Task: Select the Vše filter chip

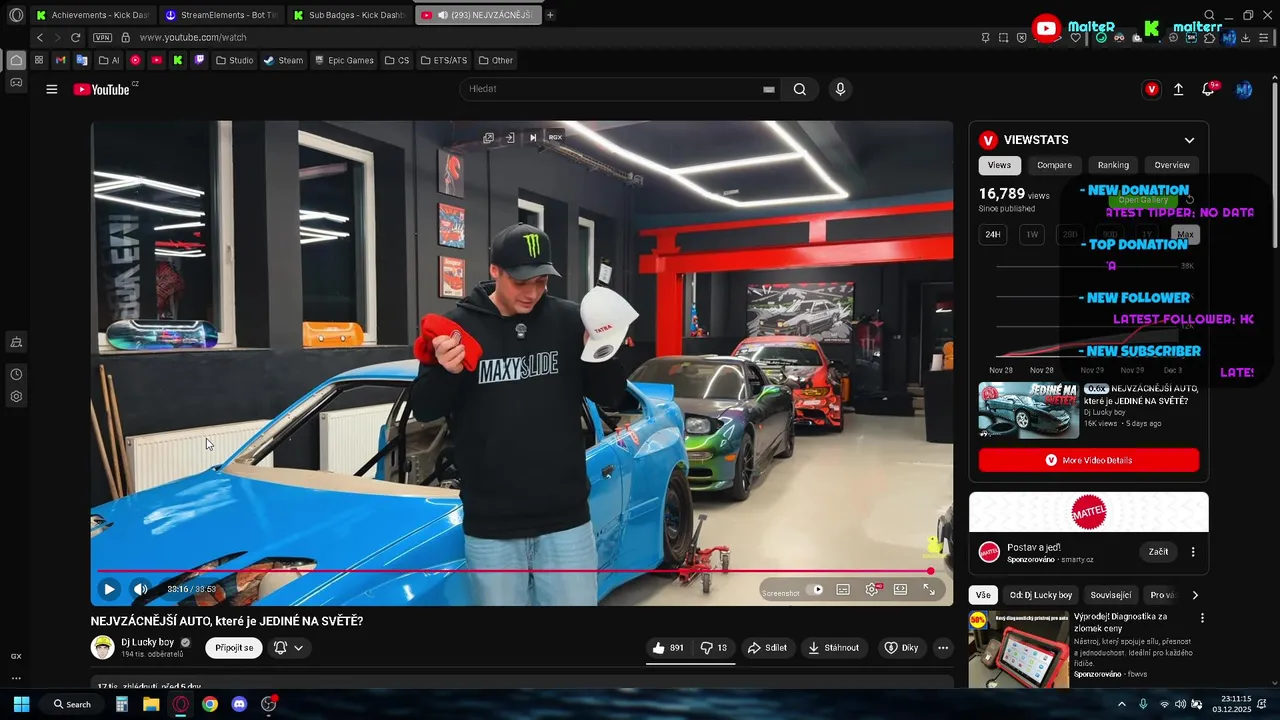Action: click(983, 595)
